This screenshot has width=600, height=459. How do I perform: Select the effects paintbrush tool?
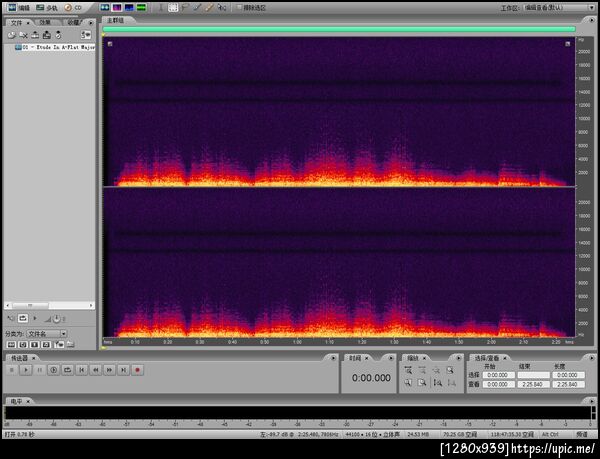click(197, 7)
